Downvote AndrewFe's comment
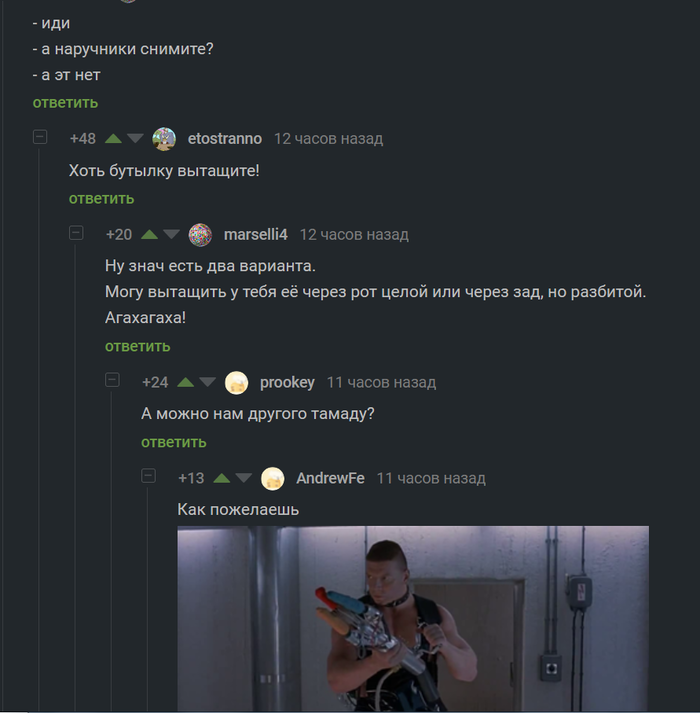700x713 pixels. (x=243, y=478)
